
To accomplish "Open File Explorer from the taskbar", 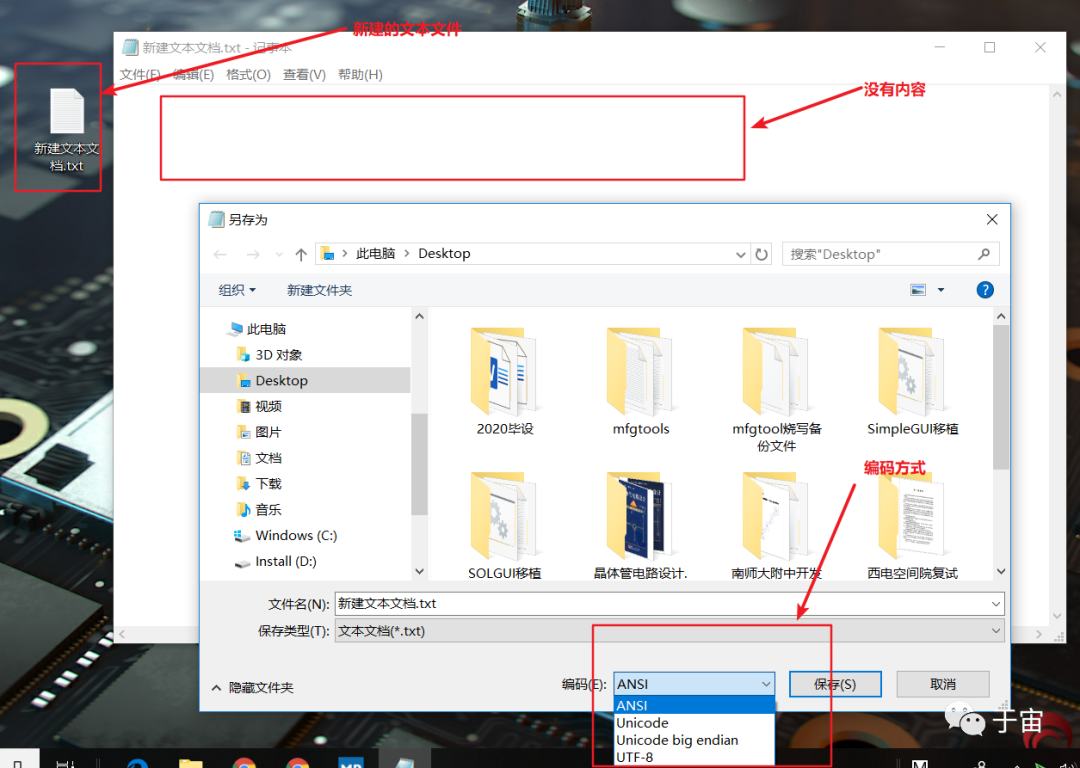I will (191, 762).
